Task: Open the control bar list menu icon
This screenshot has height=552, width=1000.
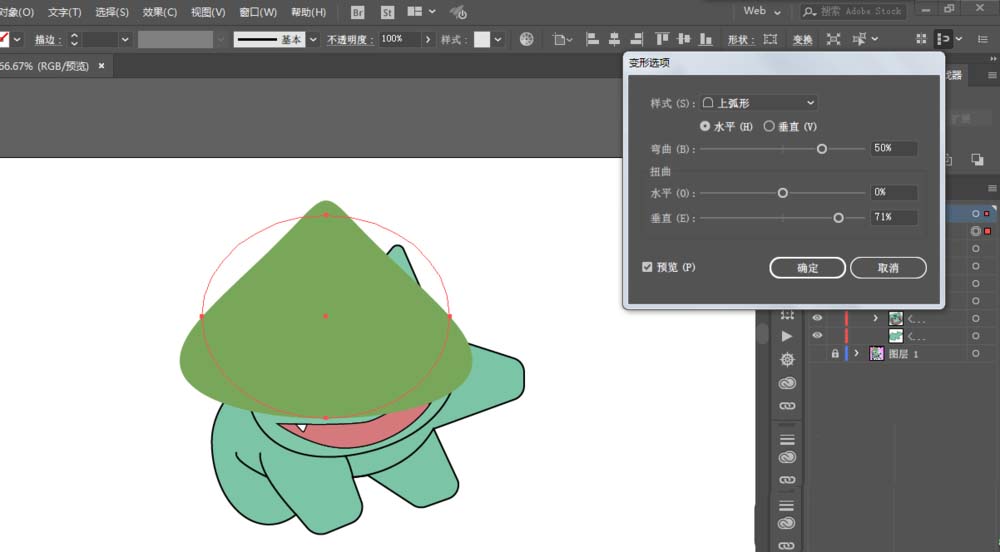Action: click(x=982, y=39)
